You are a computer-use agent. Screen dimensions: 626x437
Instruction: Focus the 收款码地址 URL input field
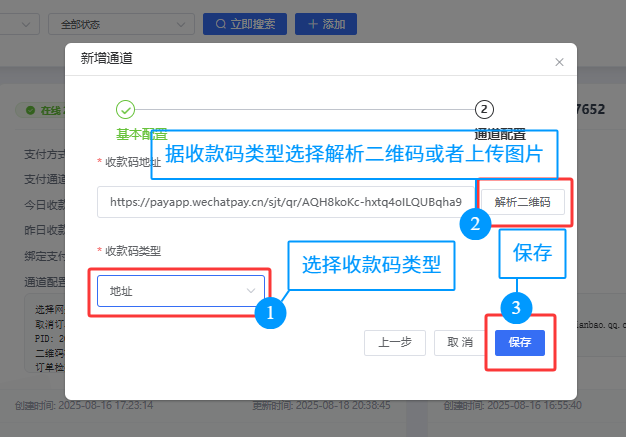(285, 201)
